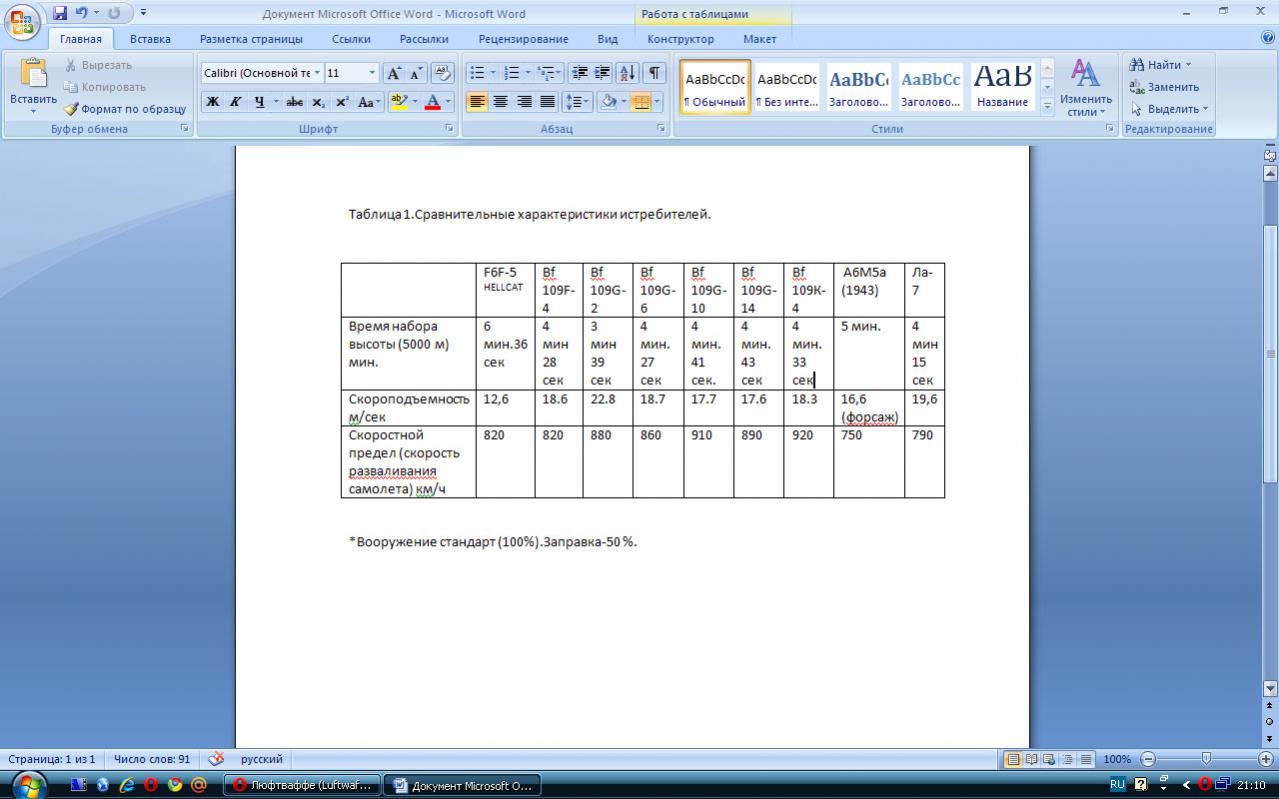The image size is (1279, 799).
Task: Click the zoom slider in status bar
Action: (1206, 759)
